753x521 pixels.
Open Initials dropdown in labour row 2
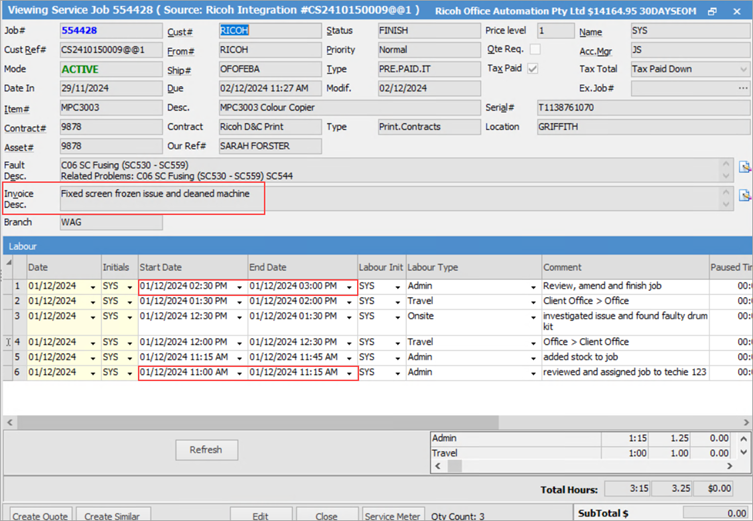click(x=129, y=301)
